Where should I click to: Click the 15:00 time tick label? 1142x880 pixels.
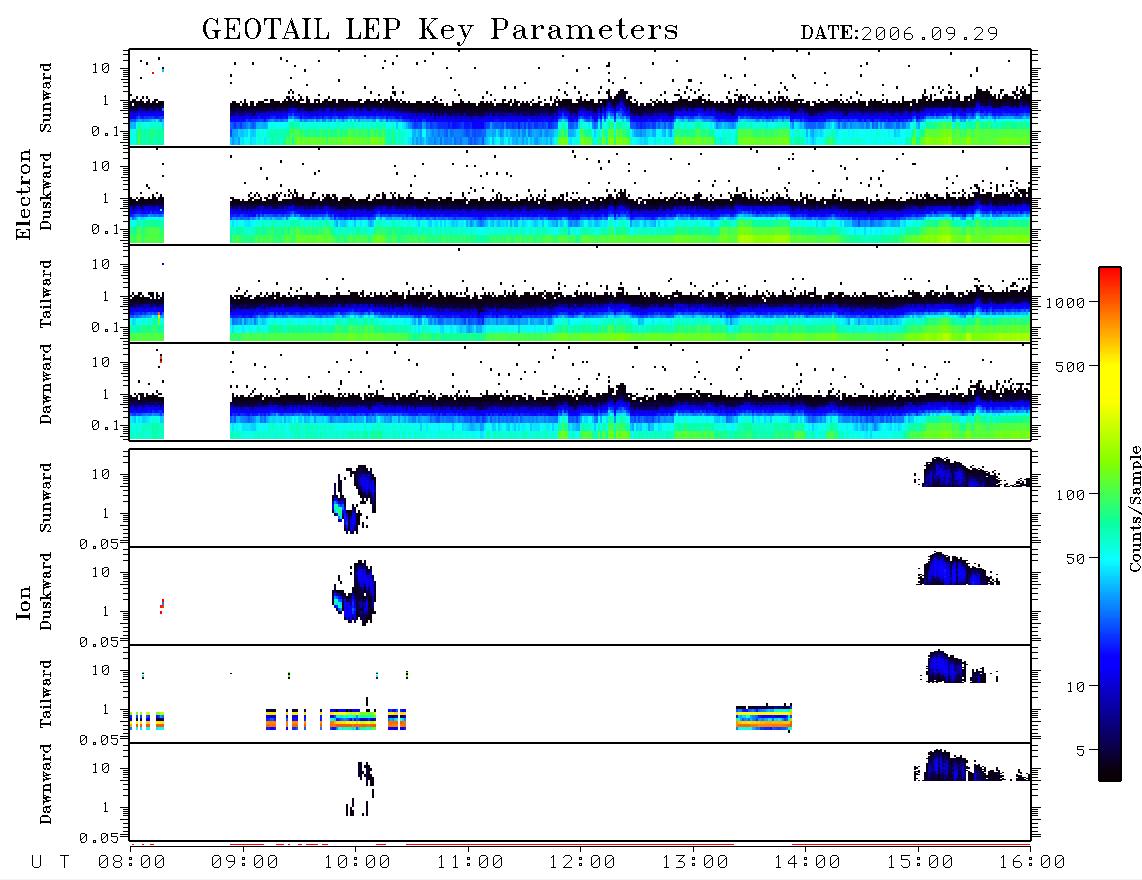click(920, 862)
